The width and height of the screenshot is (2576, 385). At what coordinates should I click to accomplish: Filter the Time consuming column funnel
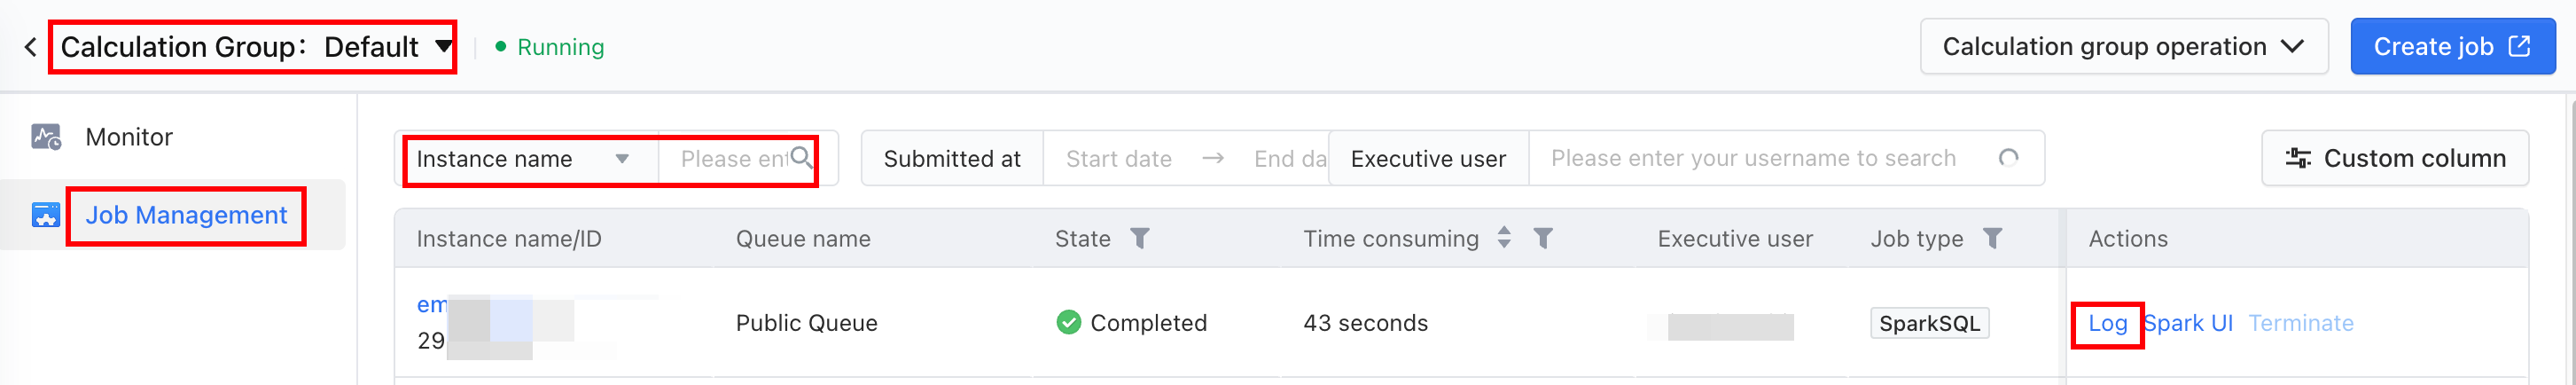1543,238
